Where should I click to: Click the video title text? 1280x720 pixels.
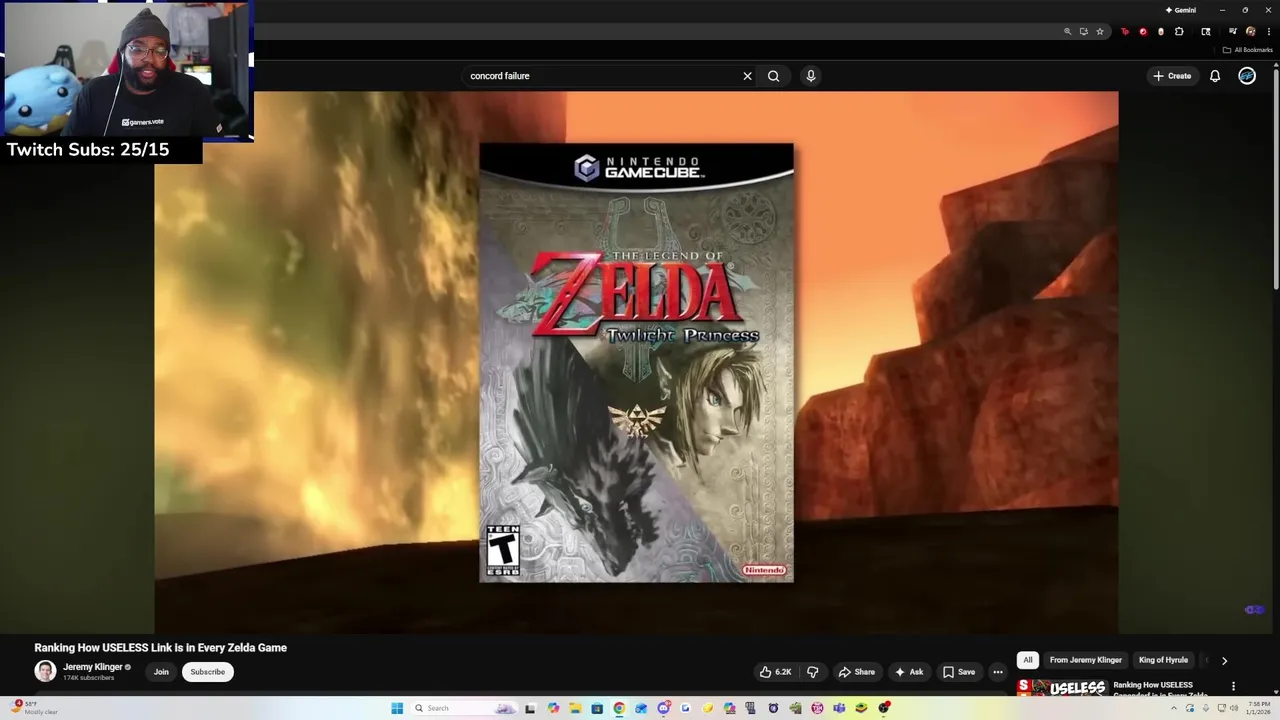[x=161, y=648]
